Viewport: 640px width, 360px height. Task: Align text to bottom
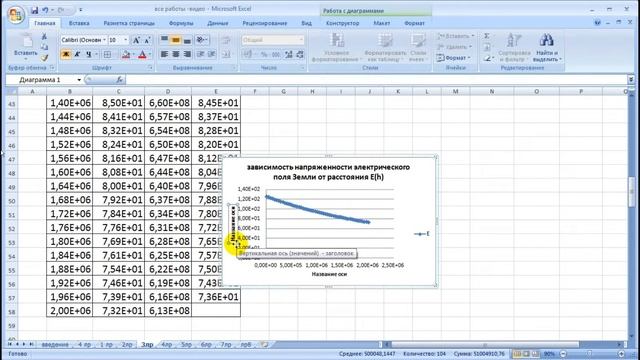pos(187,40)
